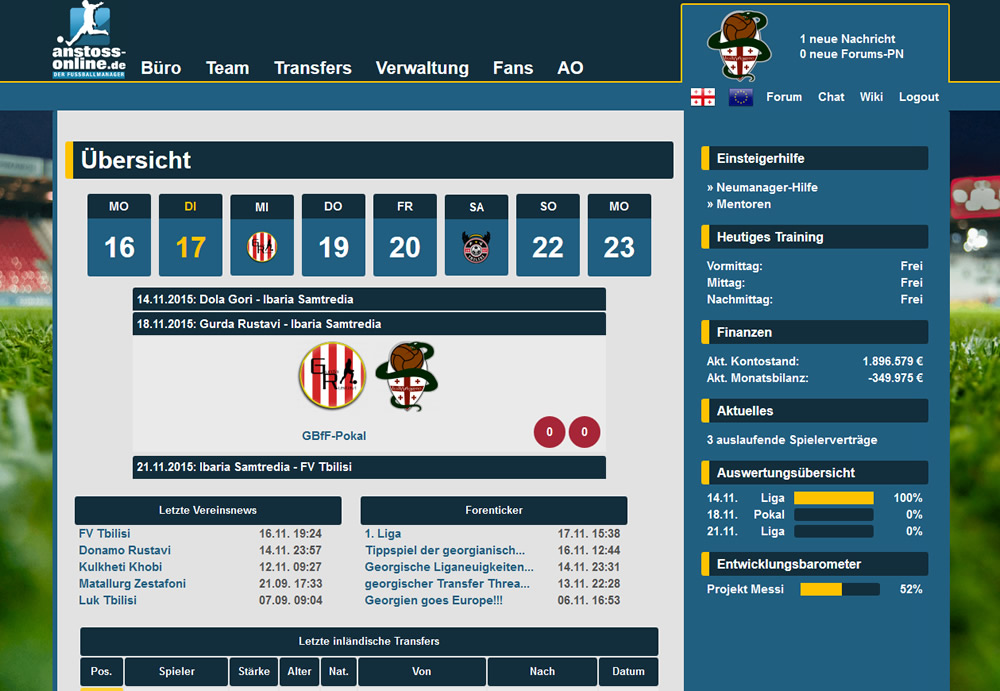Viewport: 1000px width, 691px height.
Task: Click the Datum column header
Action: (x=628, y=671)
